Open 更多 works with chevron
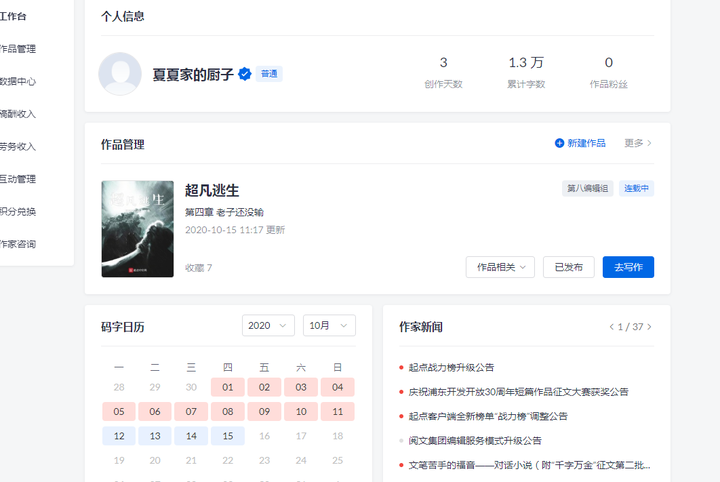The image size is (720, 482). (638, 143)
